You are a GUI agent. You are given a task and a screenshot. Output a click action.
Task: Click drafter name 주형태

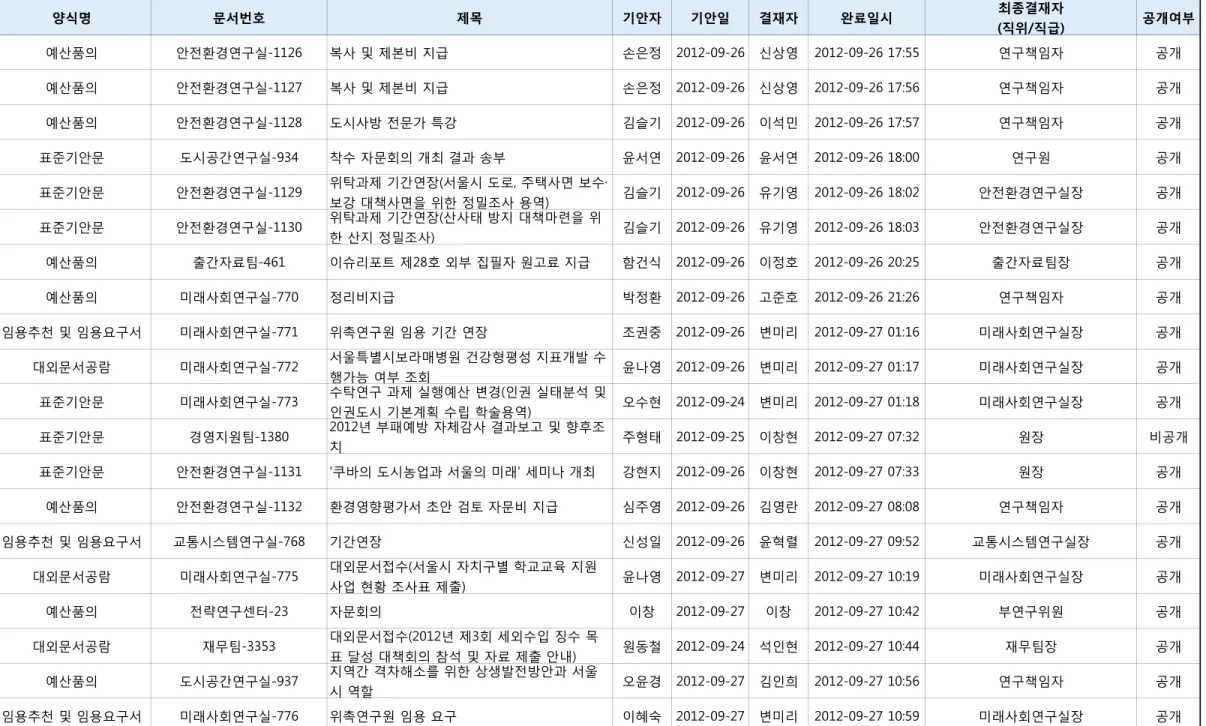point(641,438)
